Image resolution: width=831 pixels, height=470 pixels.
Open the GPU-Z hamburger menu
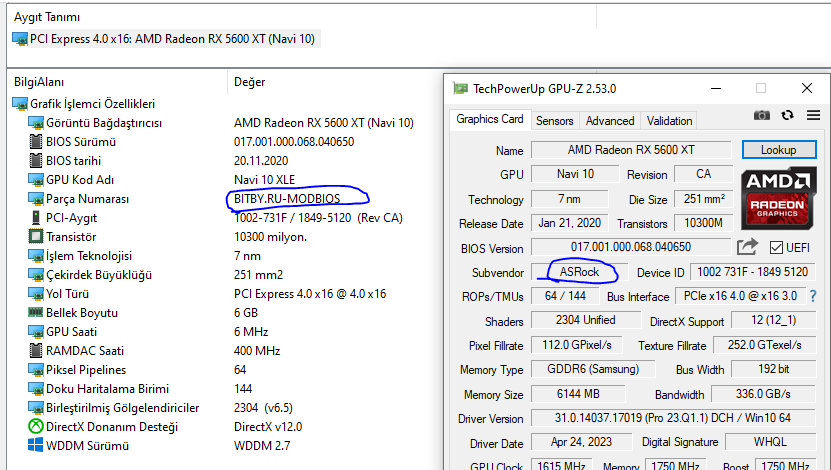pyautogui.click(x=814, y=115)
